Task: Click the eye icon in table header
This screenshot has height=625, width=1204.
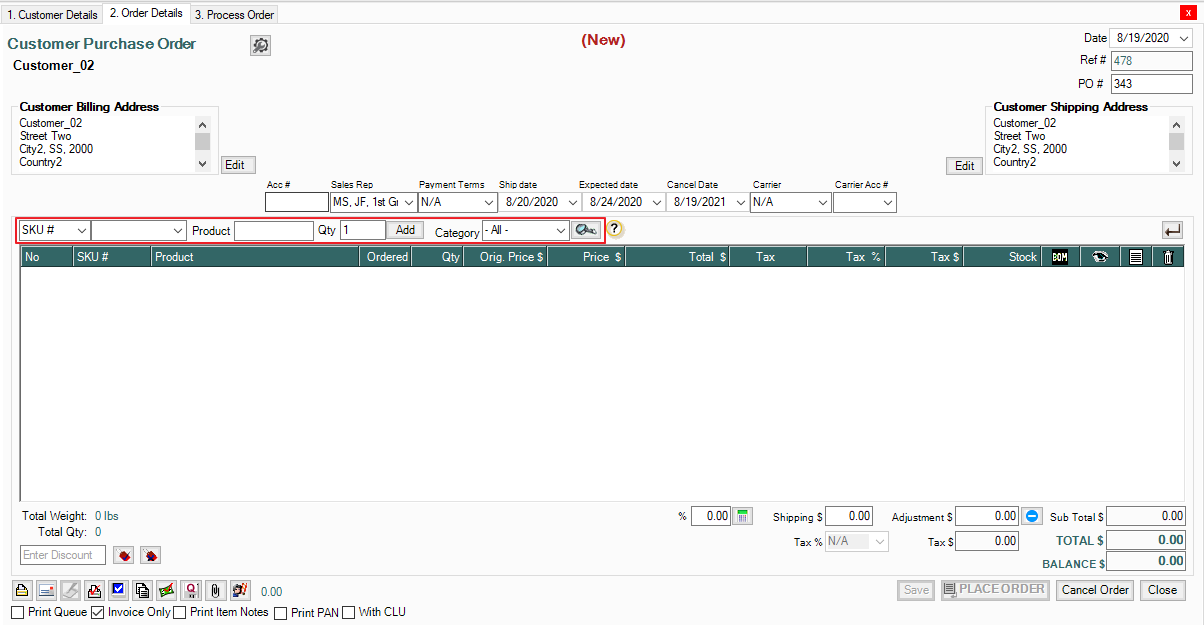Action: 1100,257
